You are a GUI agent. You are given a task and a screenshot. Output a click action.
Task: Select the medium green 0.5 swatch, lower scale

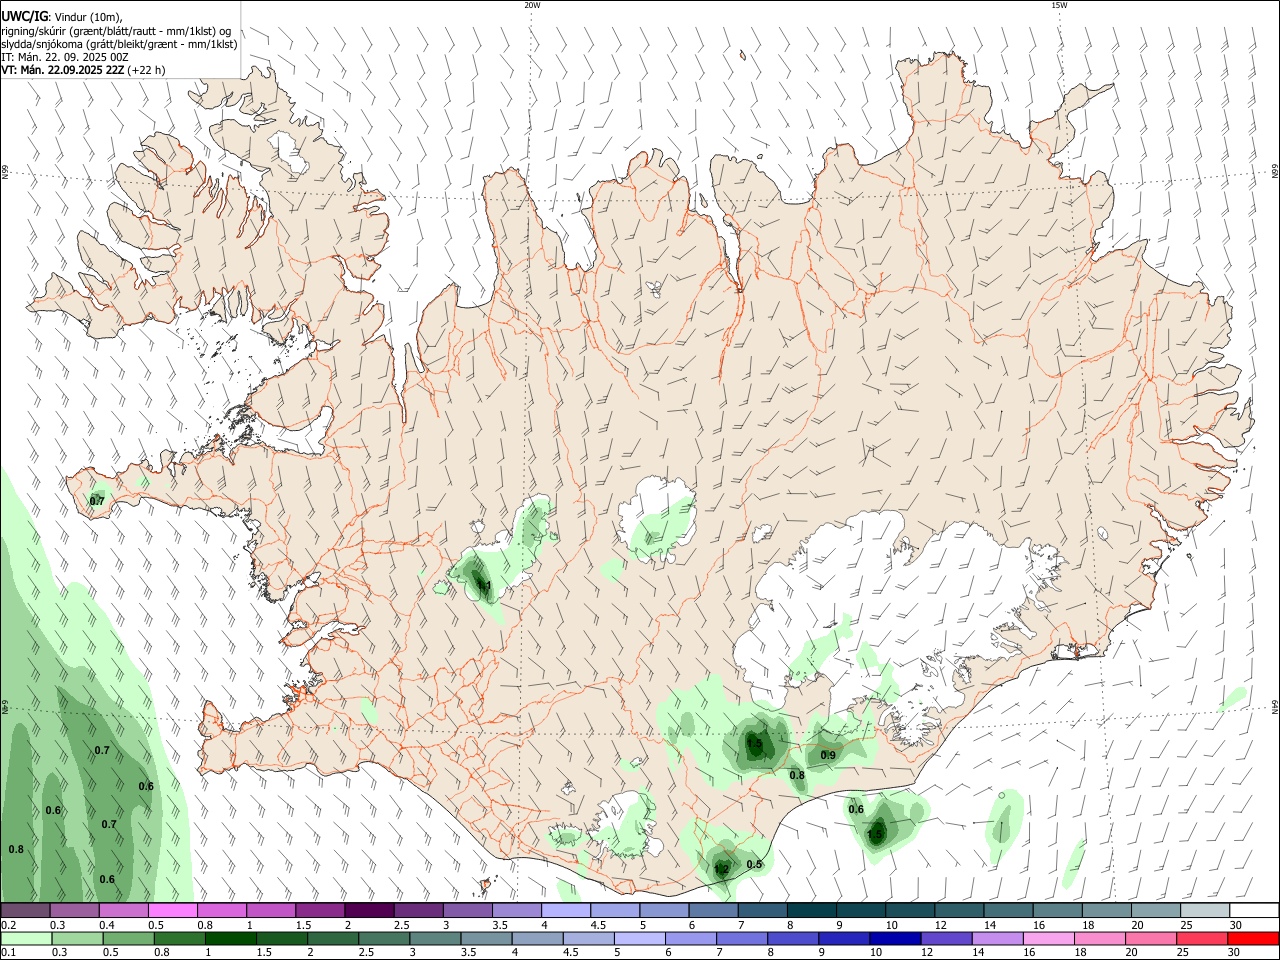click(128, 938)
